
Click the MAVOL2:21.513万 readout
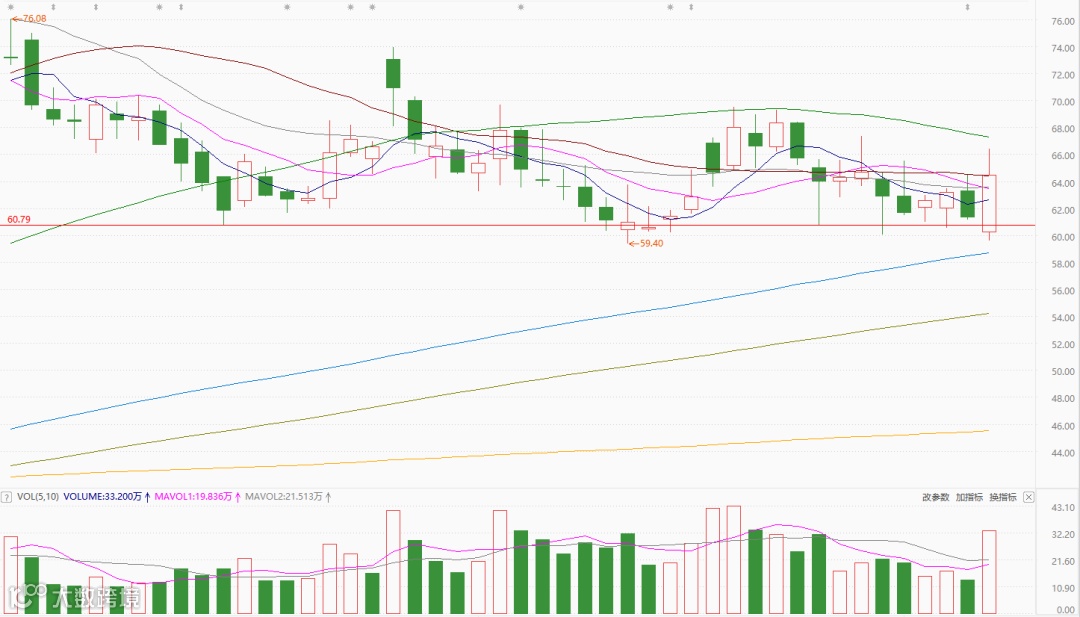pos(284,496)
